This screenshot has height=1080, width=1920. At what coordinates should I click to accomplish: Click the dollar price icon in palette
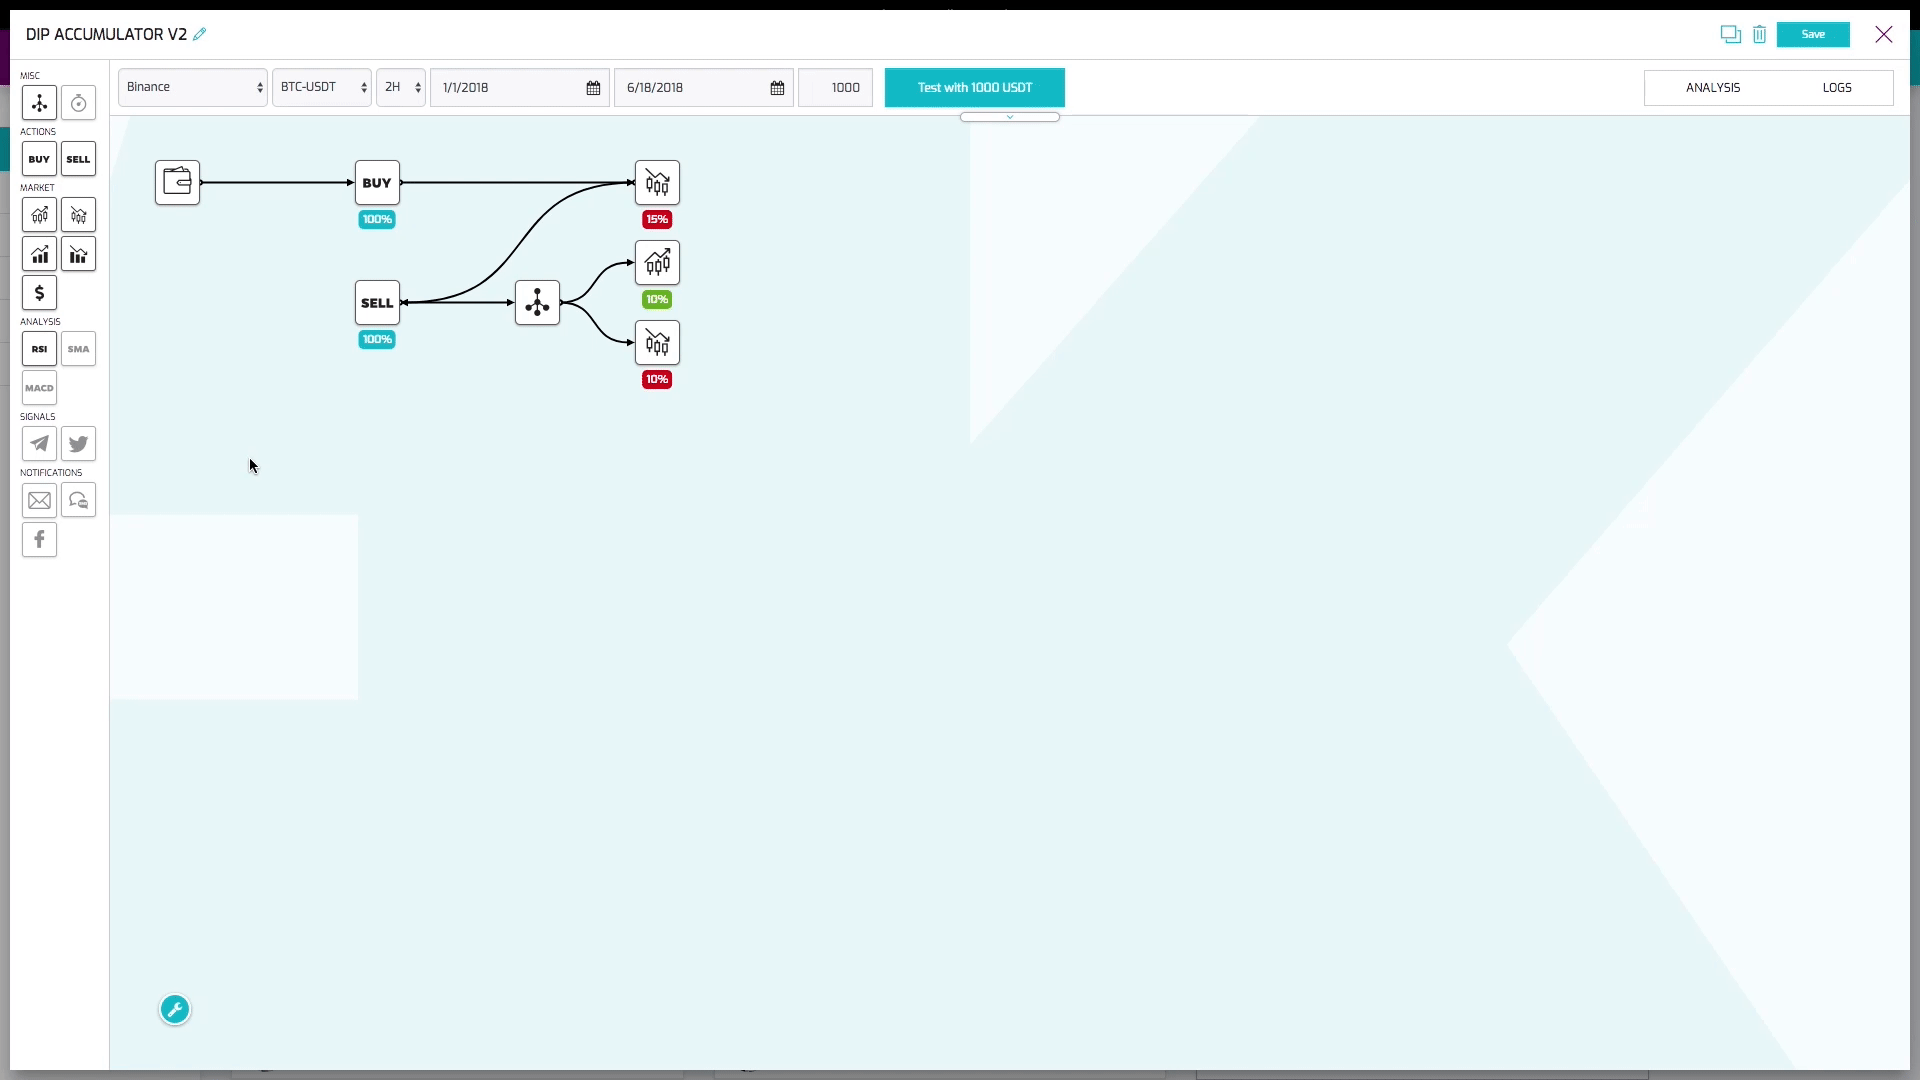[39, 293]
